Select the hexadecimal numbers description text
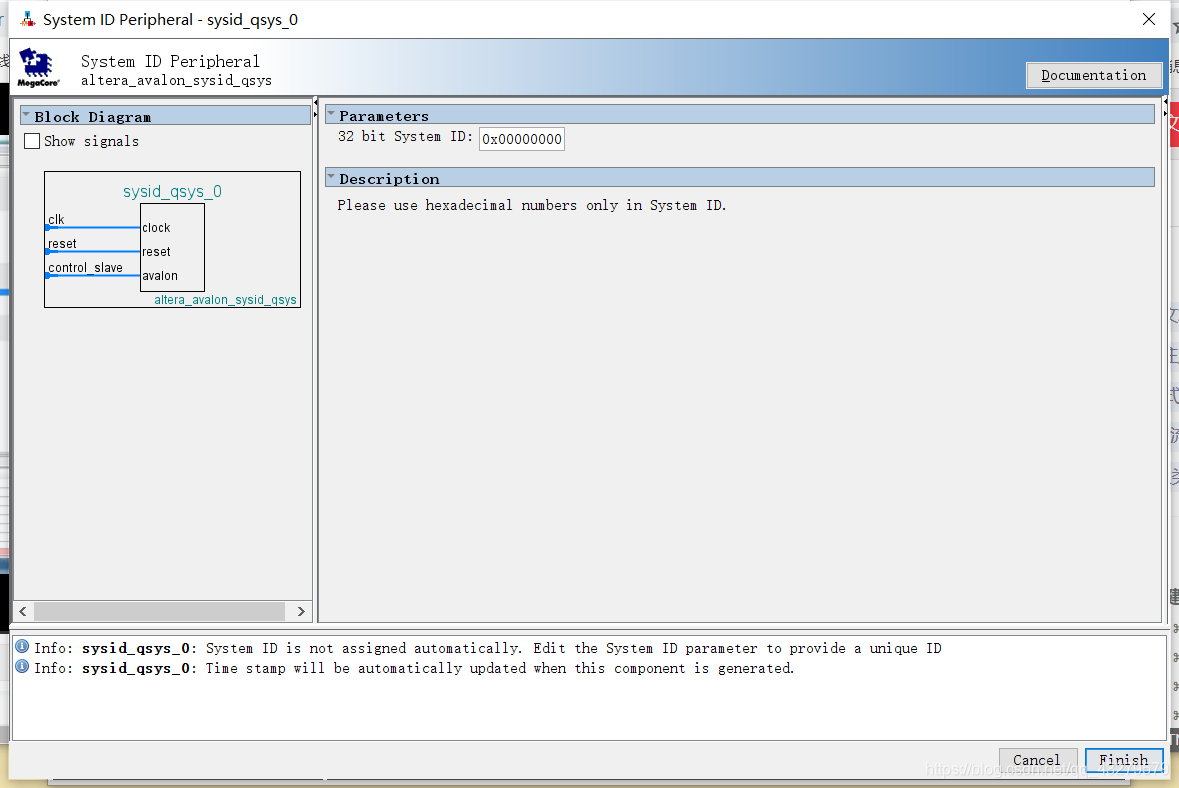Screen dimensions: 1179x788 point(532,205)
